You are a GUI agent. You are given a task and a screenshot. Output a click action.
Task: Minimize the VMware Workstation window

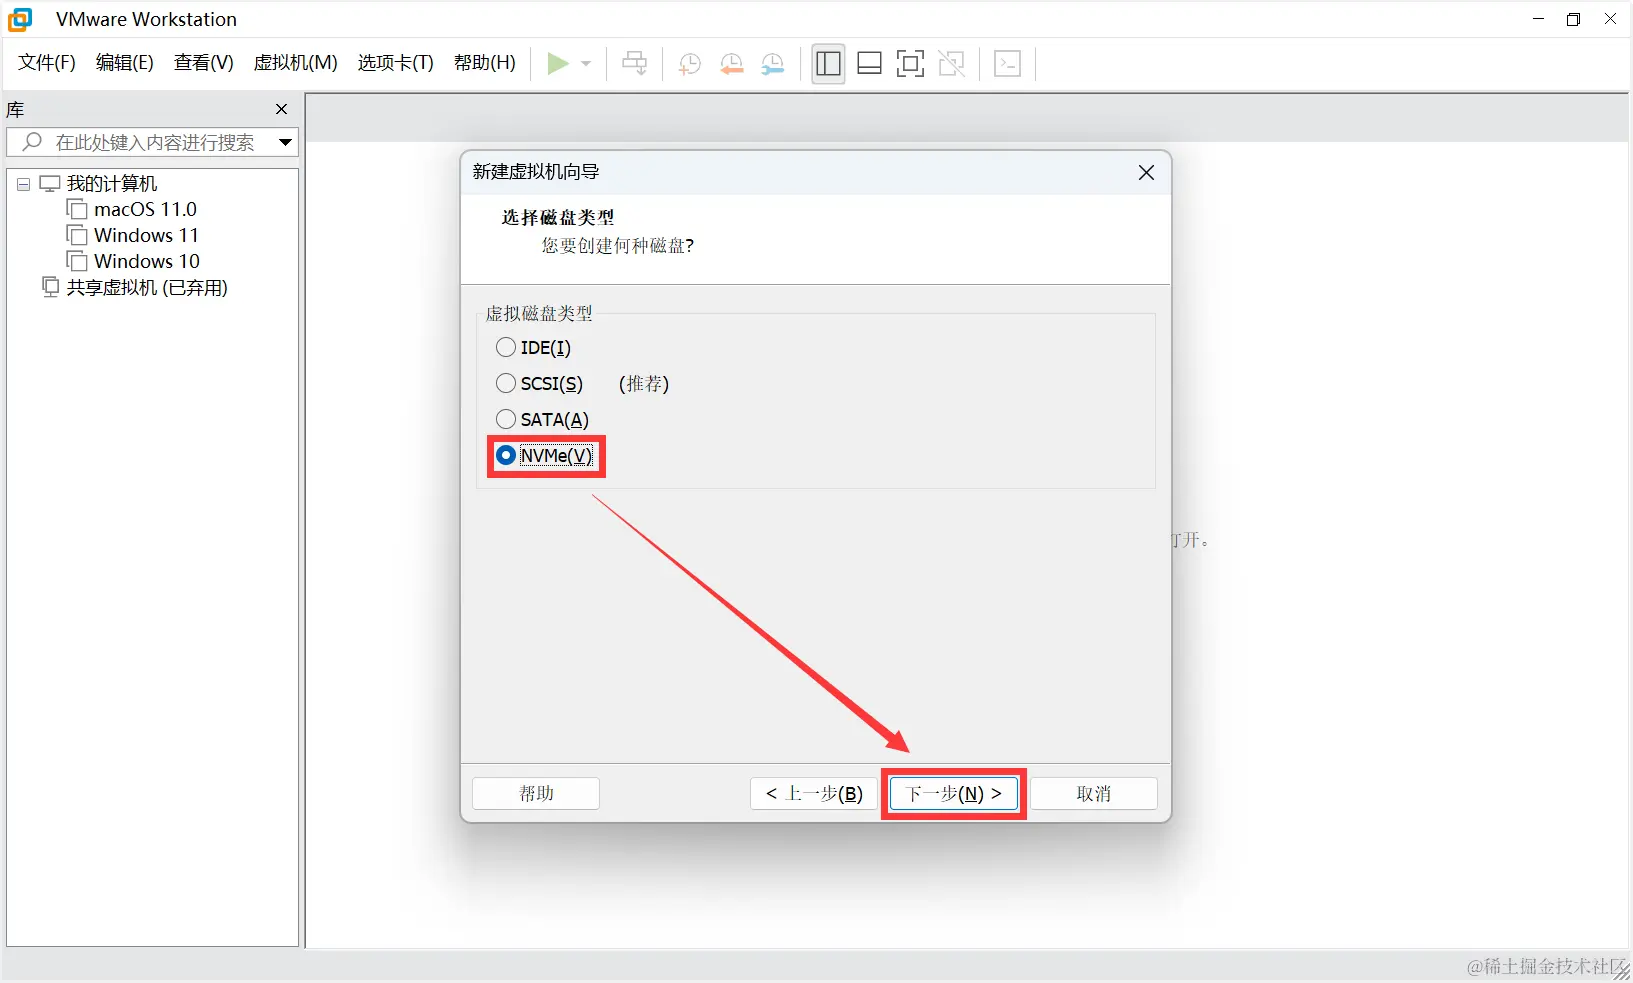tap(1538, 19)
